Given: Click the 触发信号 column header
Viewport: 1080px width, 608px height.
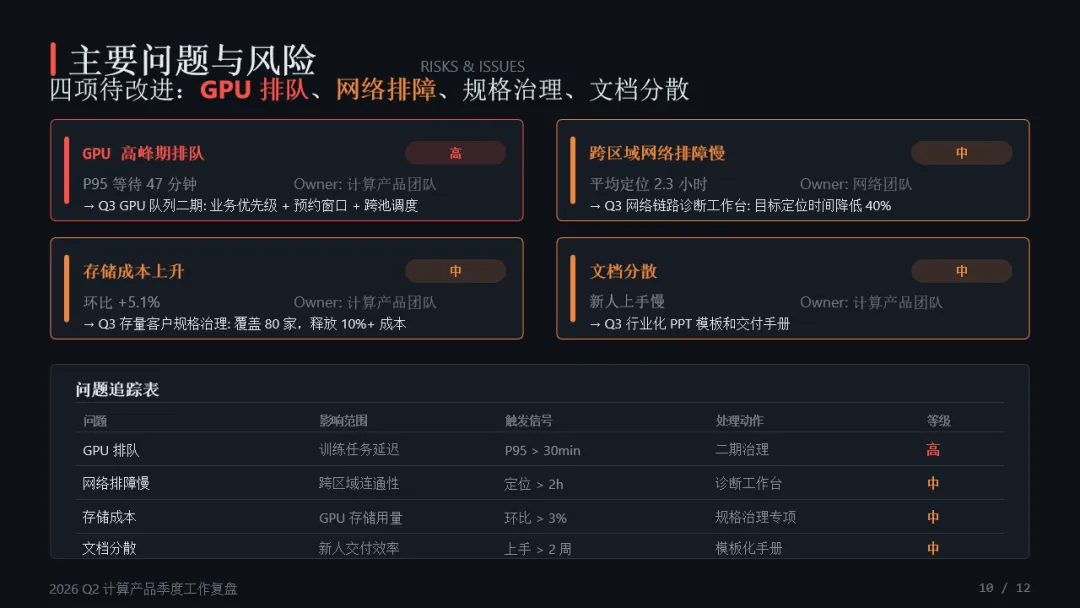Looking at the screenshot, I should [x=528, y=421].
